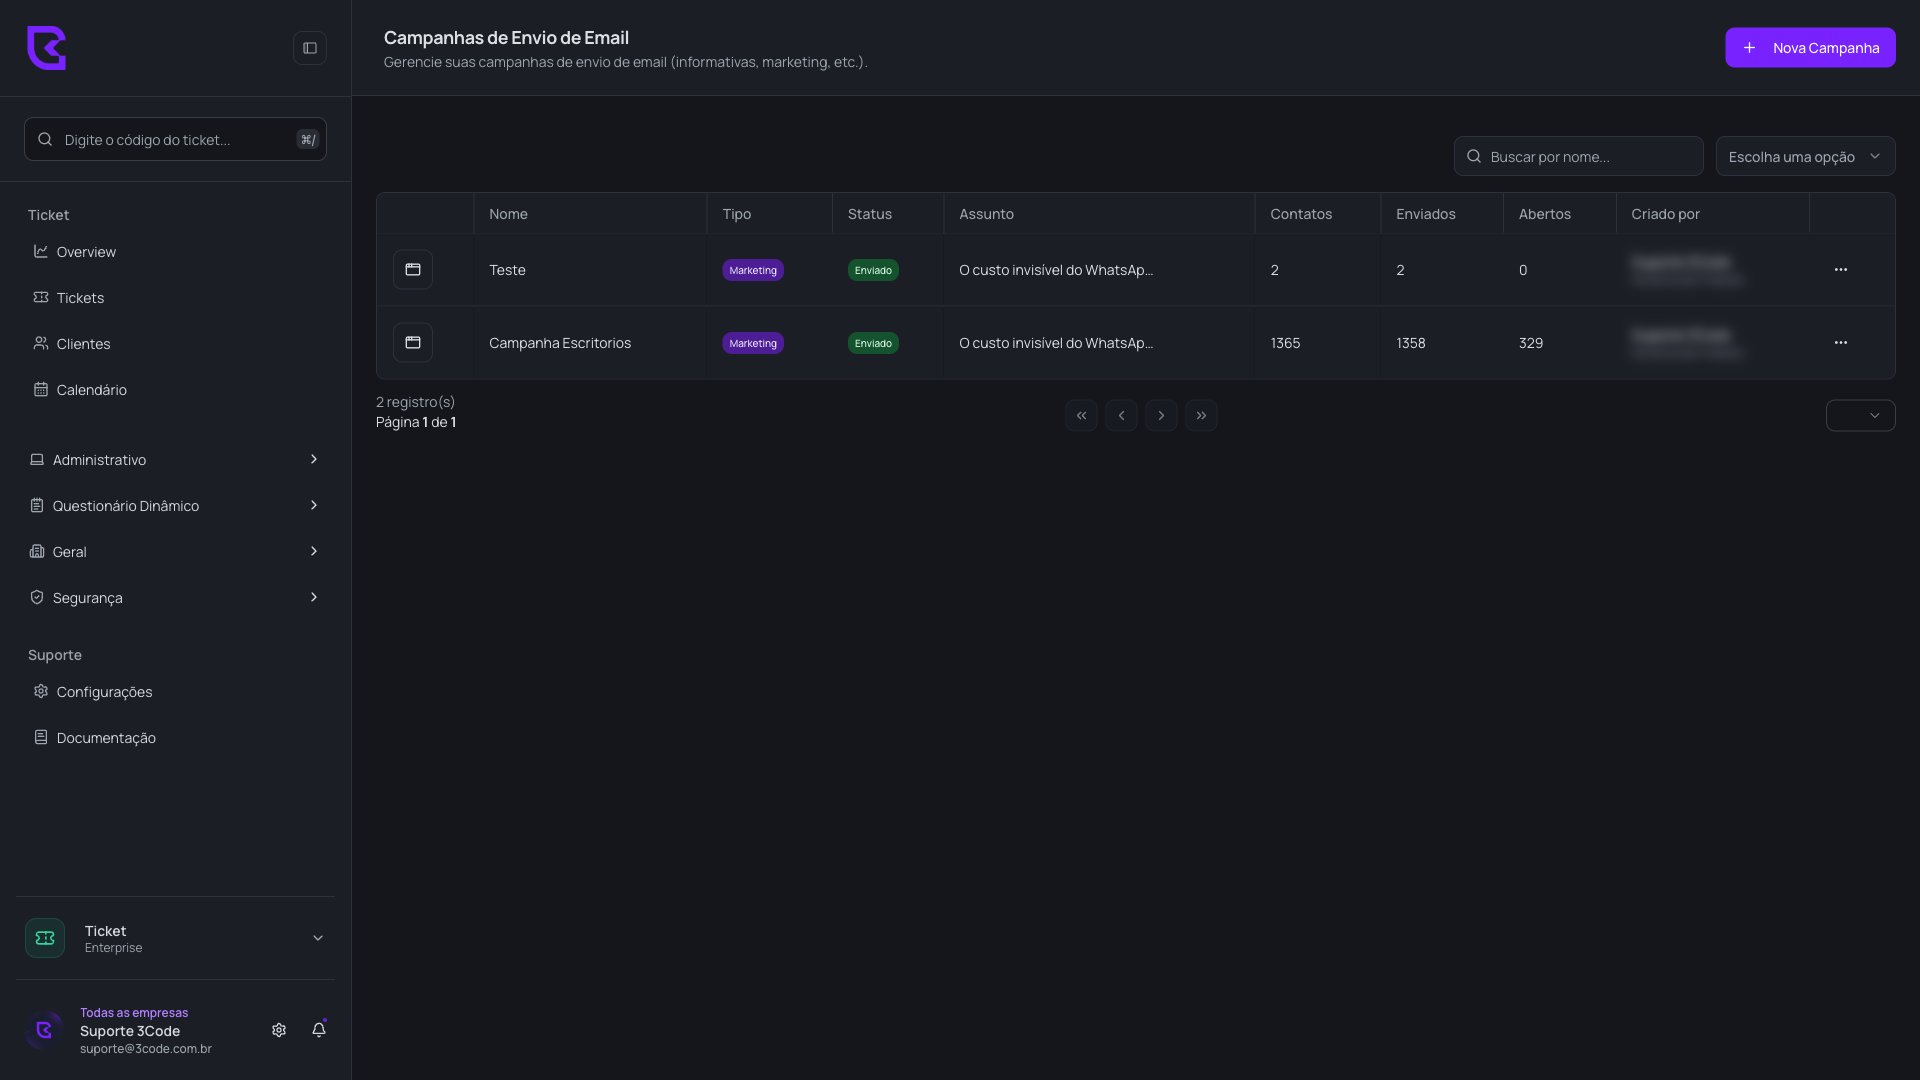The image size is (1920, 1080).
Task: Click the ticket search magnifier icon
Action: pos(45,140)
